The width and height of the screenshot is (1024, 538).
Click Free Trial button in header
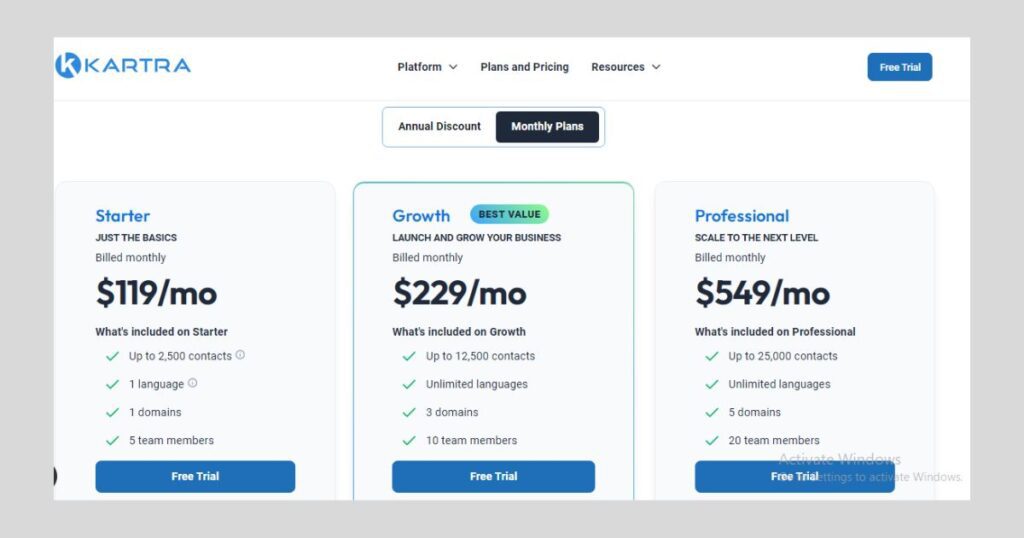pyautogui.click(x=899, y=67)
